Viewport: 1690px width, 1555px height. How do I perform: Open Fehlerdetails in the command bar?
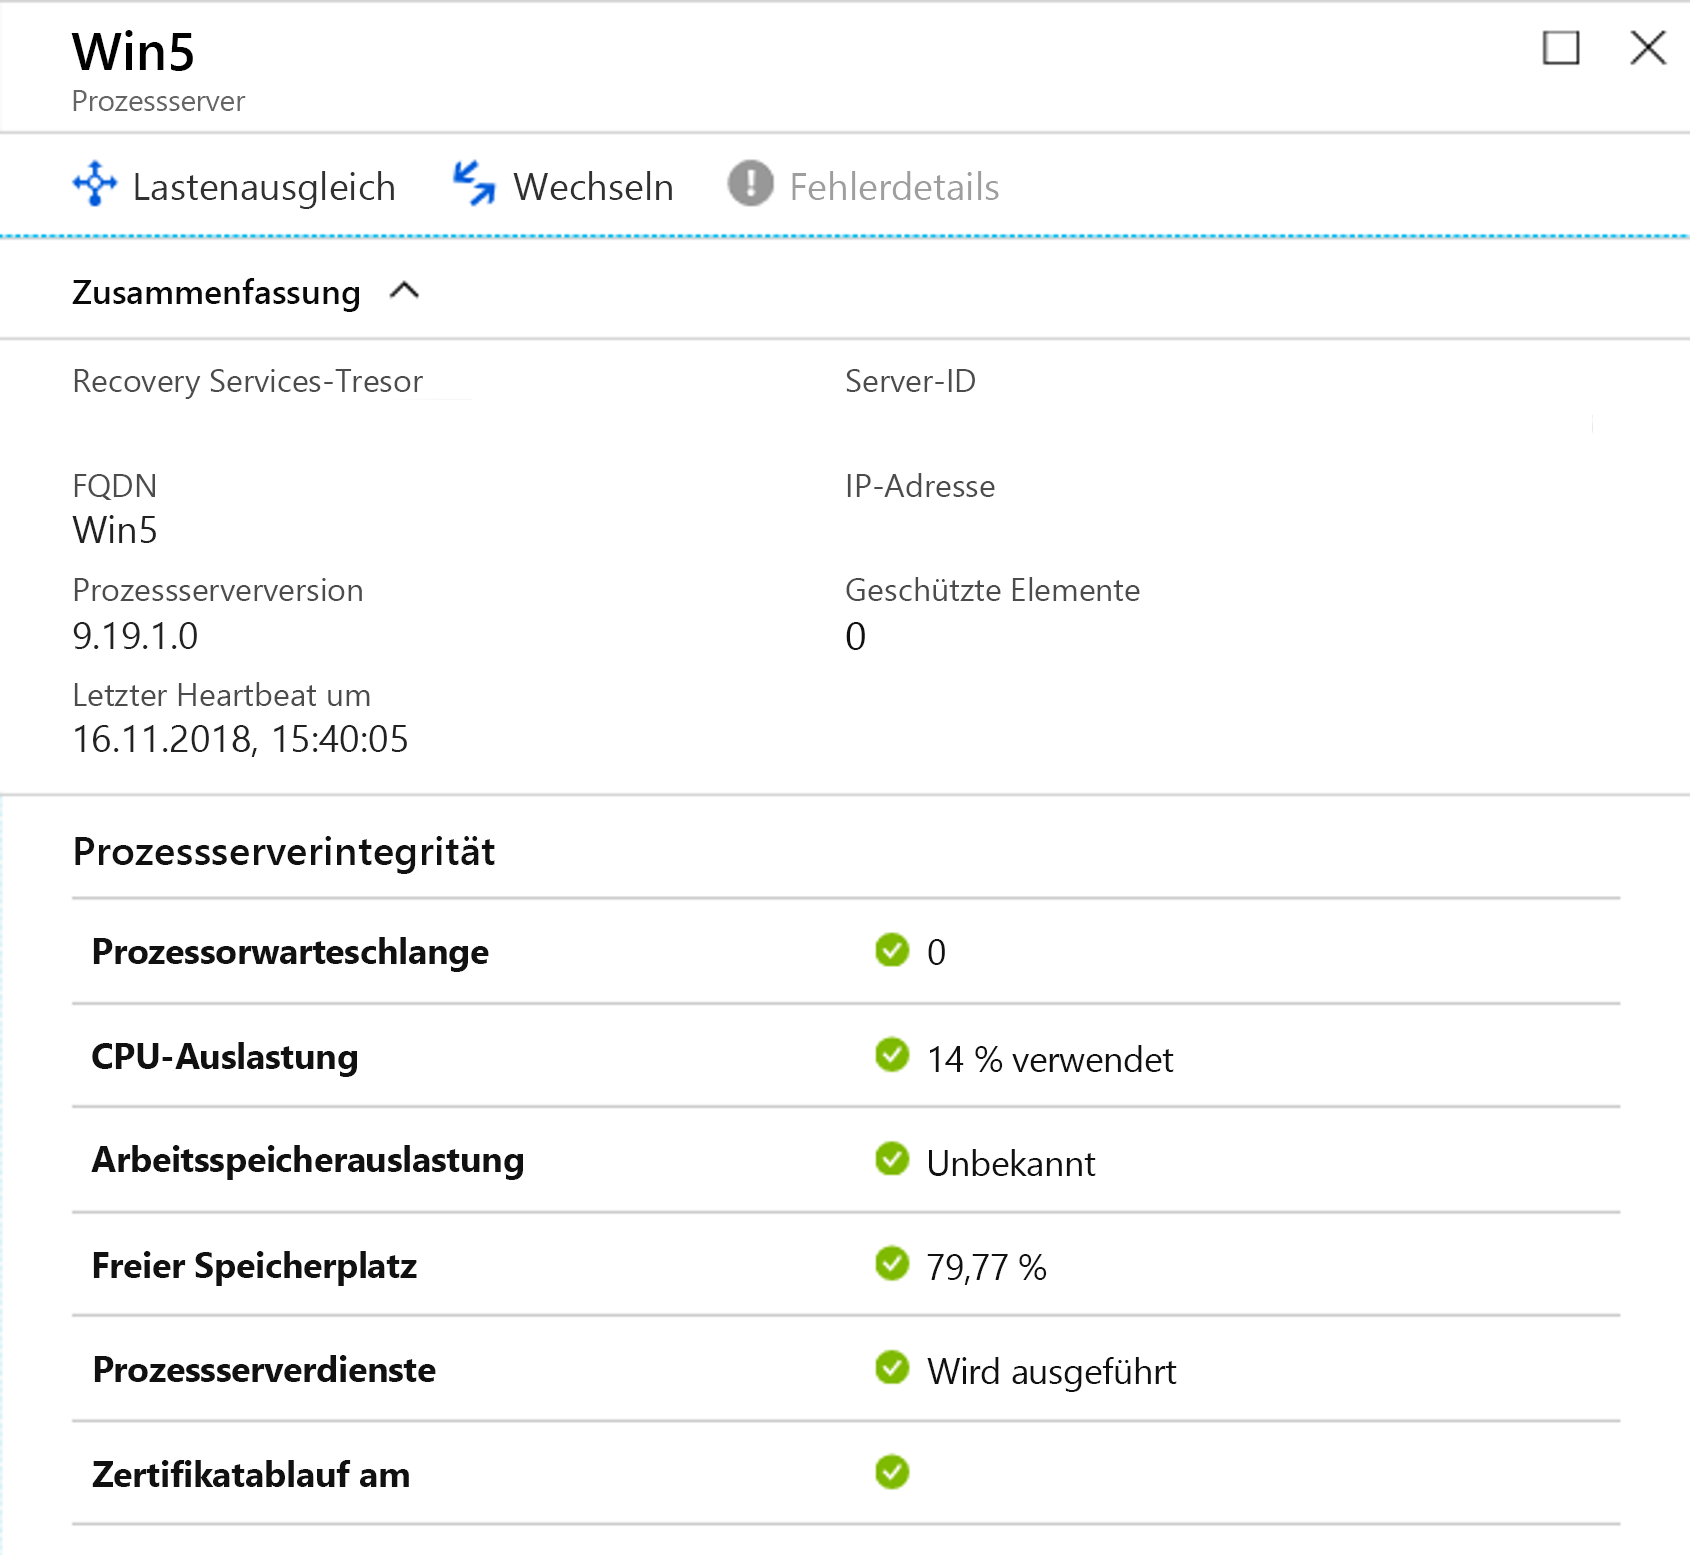point(864,186)
